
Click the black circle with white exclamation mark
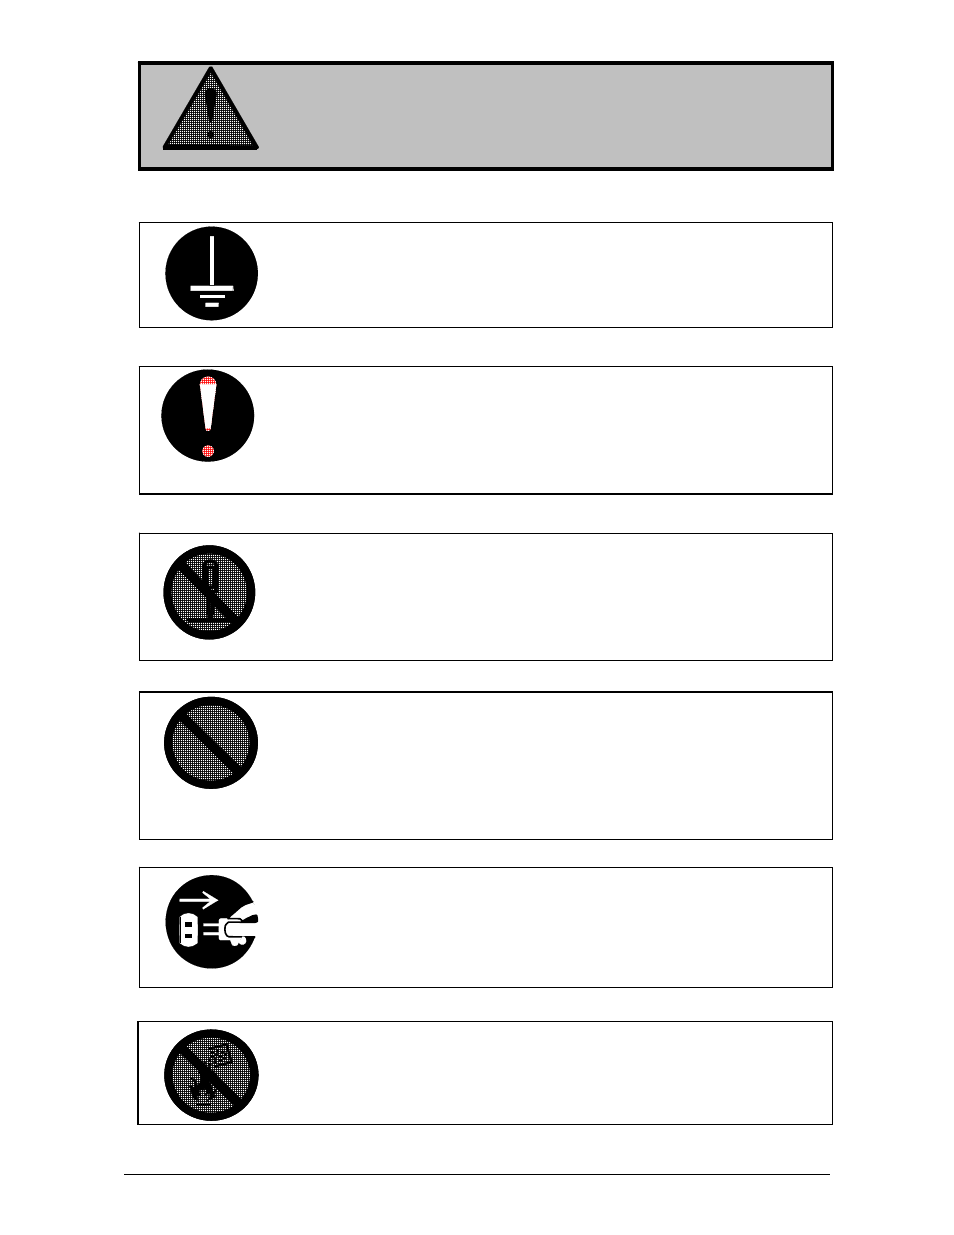(x=208, y=416)
